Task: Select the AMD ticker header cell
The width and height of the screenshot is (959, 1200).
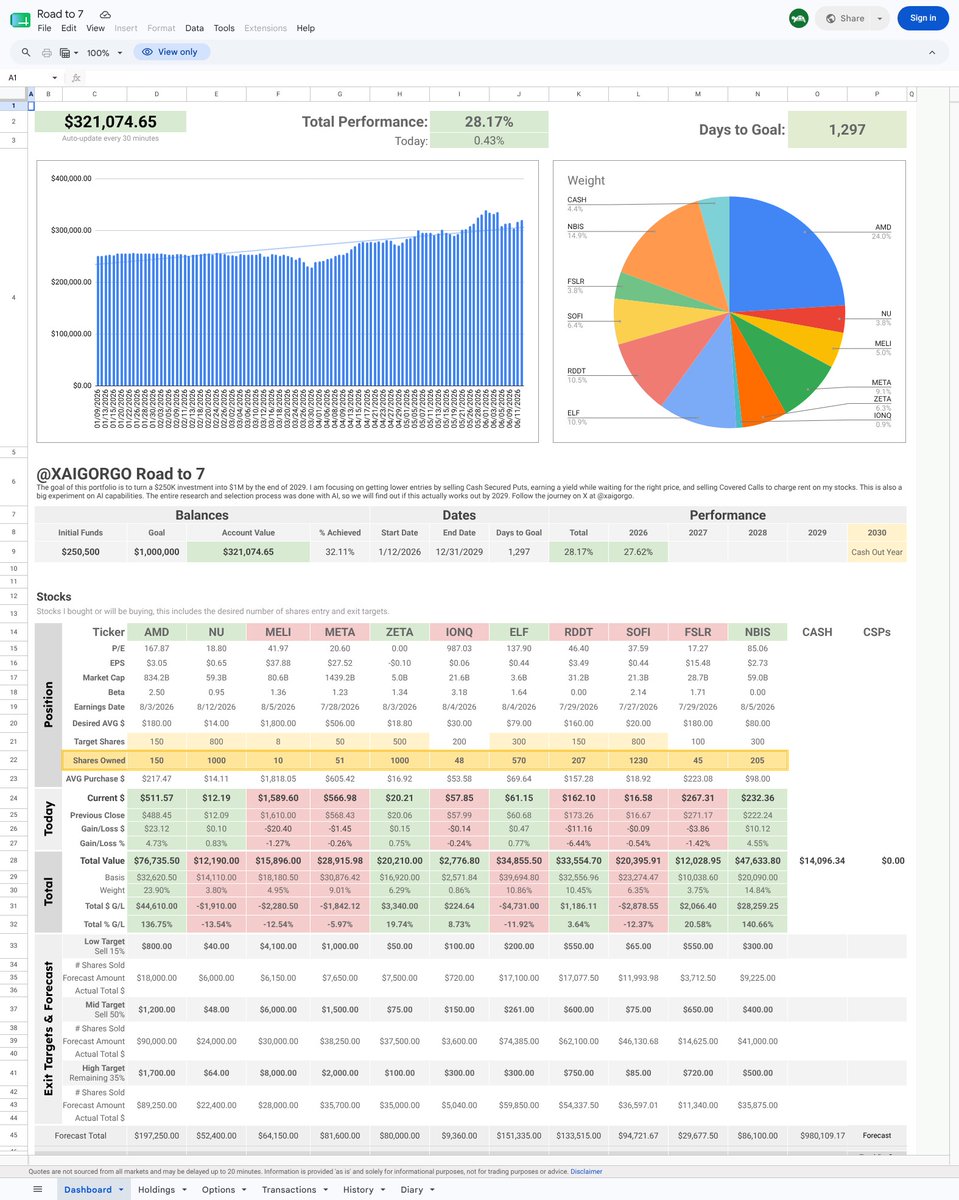Action: point(156,632)
